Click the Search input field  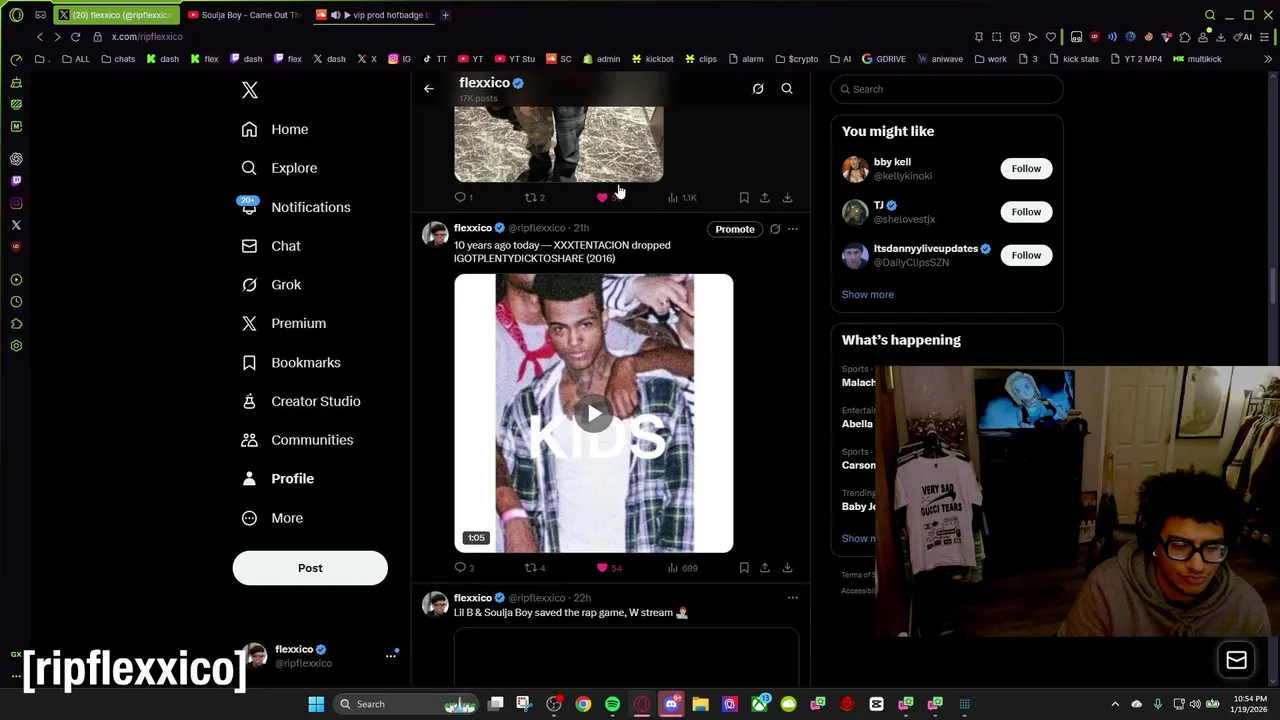947,89
